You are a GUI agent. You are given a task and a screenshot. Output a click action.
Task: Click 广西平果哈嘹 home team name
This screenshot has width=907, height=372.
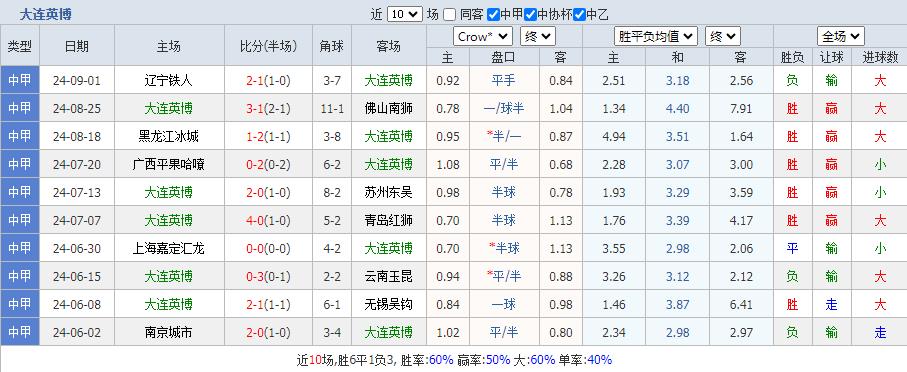168,164
